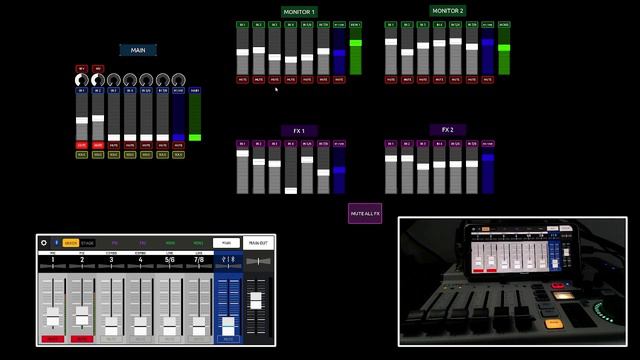Click the IN 3 label in FX 1 section
This screenshot has width=640, height=360.
[274, 144]
